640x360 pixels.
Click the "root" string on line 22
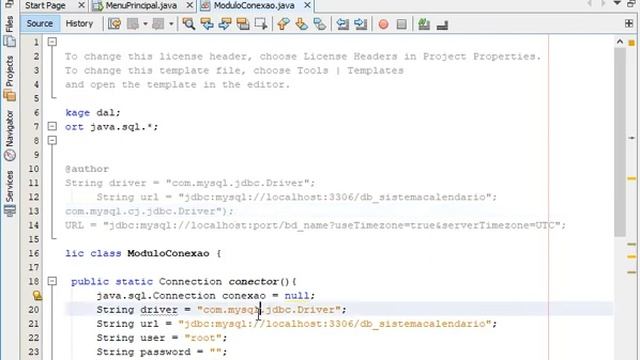203,338
